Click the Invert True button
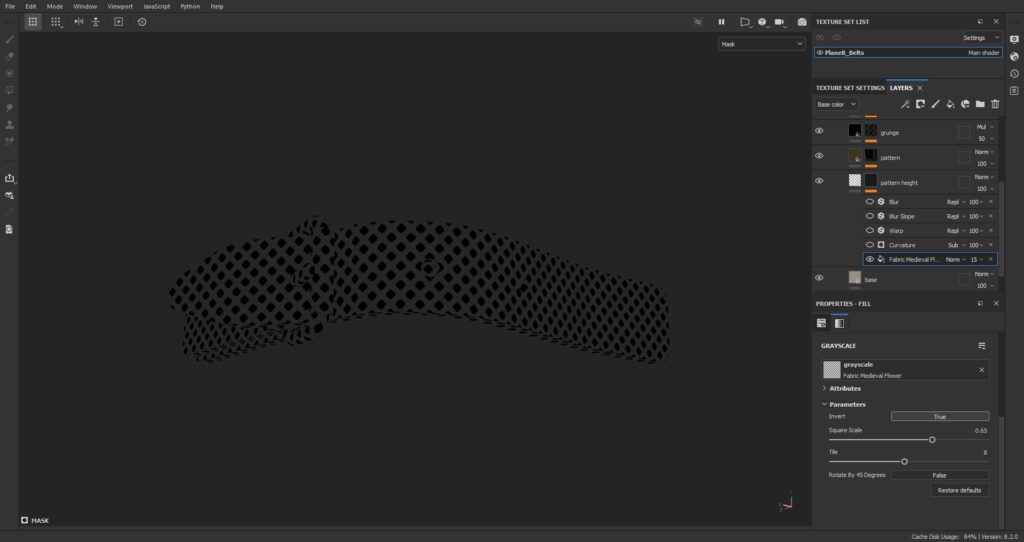Viewport: 1024px width, 542px height. pos(940,417)
